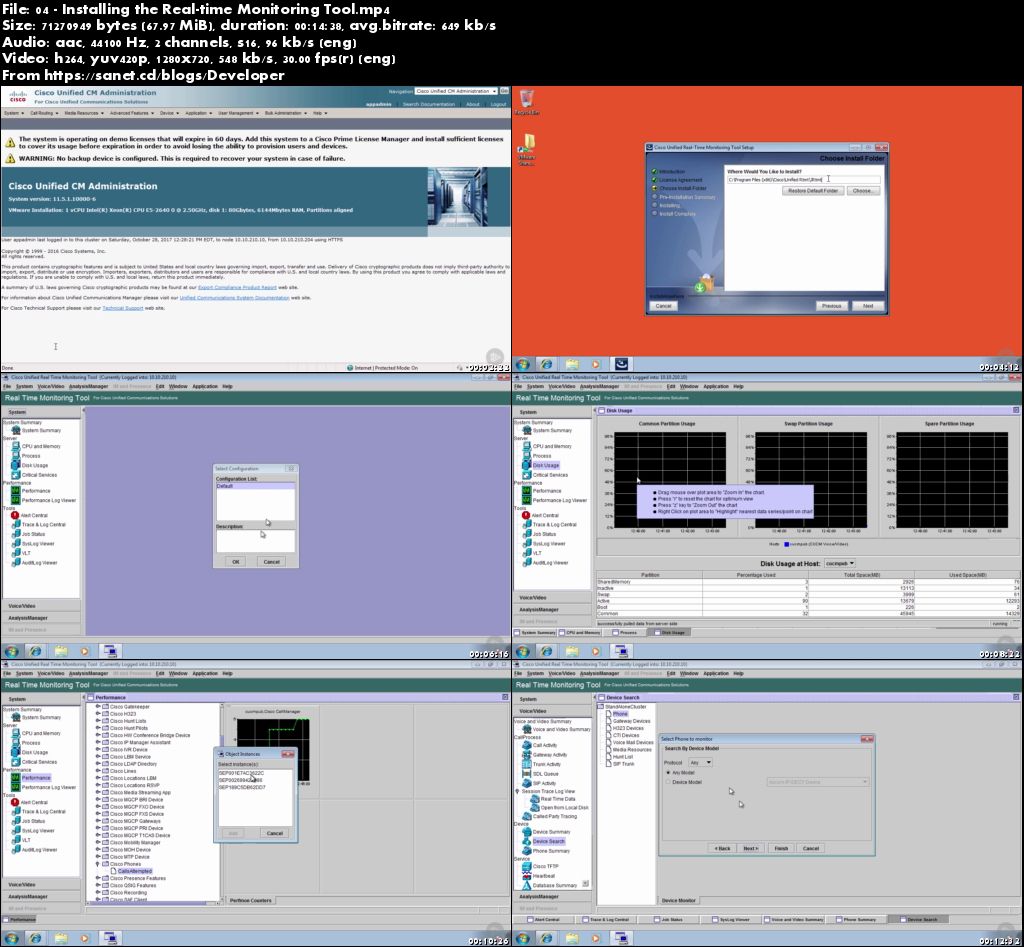Click Logout link on CM Administration page

tap(498, 104)
